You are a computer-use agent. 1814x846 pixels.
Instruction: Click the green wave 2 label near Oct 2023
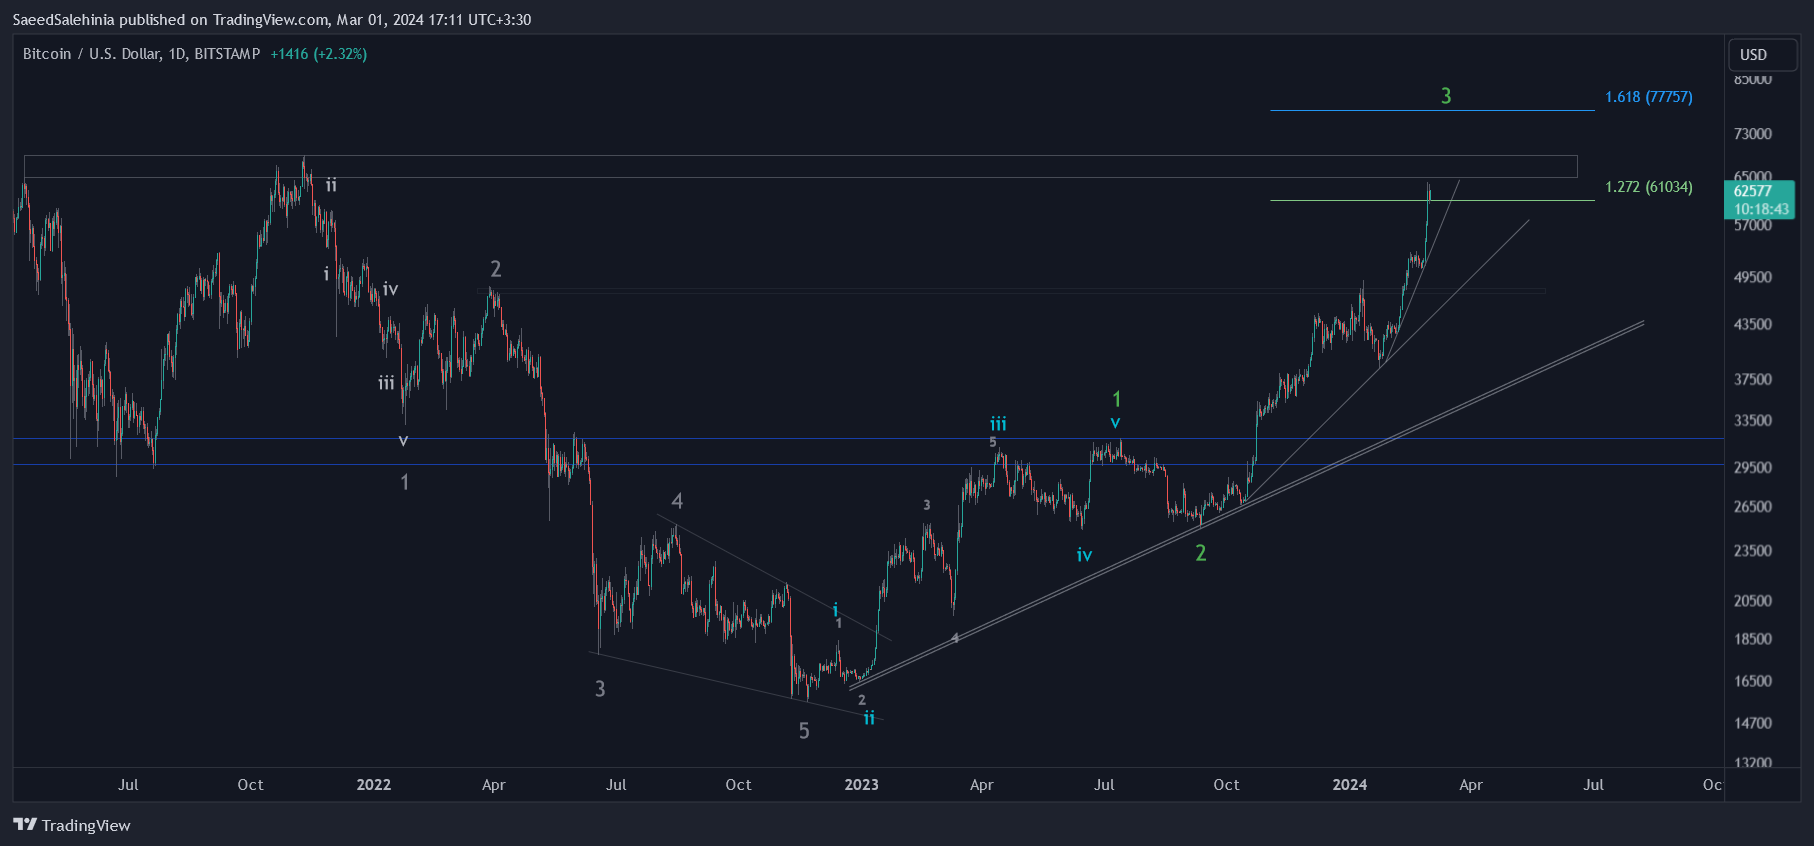tap(1201, 552)
